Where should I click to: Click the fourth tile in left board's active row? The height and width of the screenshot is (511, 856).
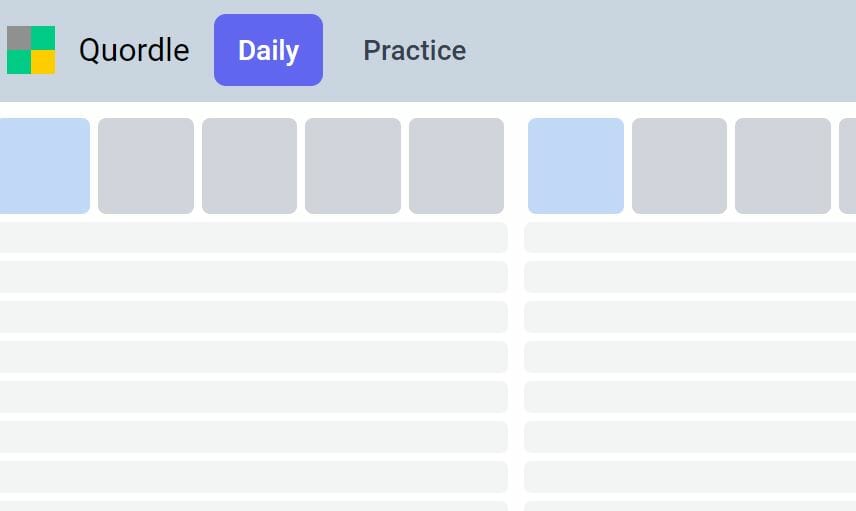tap(353, 166)
